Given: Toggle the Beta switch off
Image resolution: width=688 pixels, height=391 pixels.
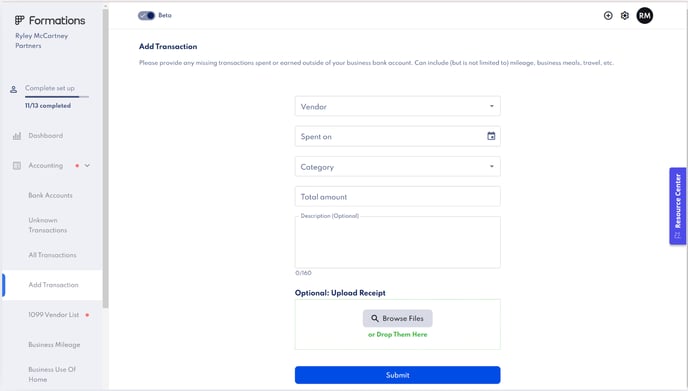Looking at the screenshot, I should point(147,15).
